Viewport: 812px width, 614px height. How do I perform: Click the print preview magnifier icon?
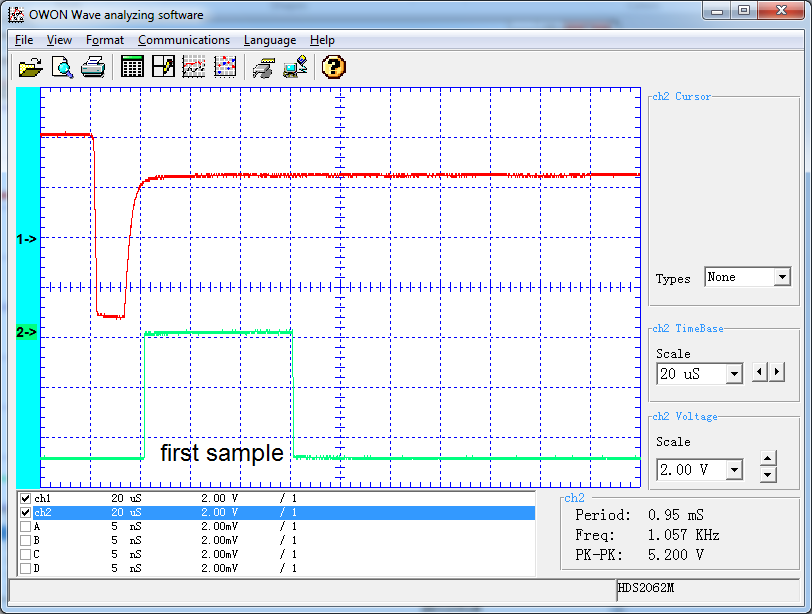click(62, 67)
